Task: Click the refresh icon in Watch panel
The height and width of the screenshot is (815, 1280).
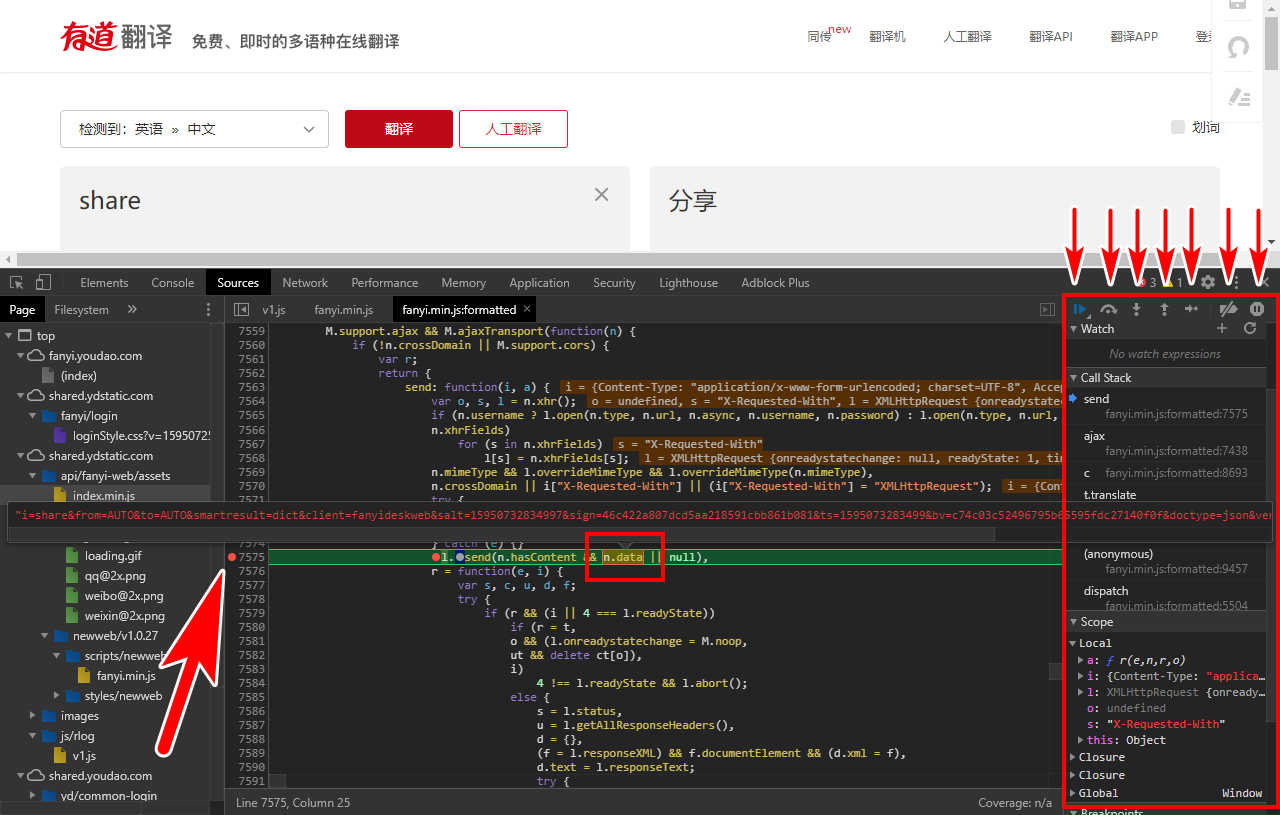Action: pyautogui.click(x=1249, y=328)
